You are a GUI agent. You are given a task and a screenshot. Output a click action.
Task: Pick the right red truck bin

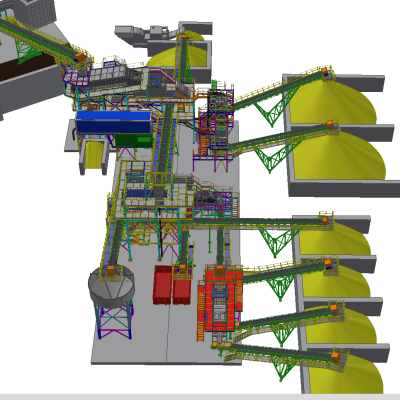pyautogui.click(x=182, y=286)
